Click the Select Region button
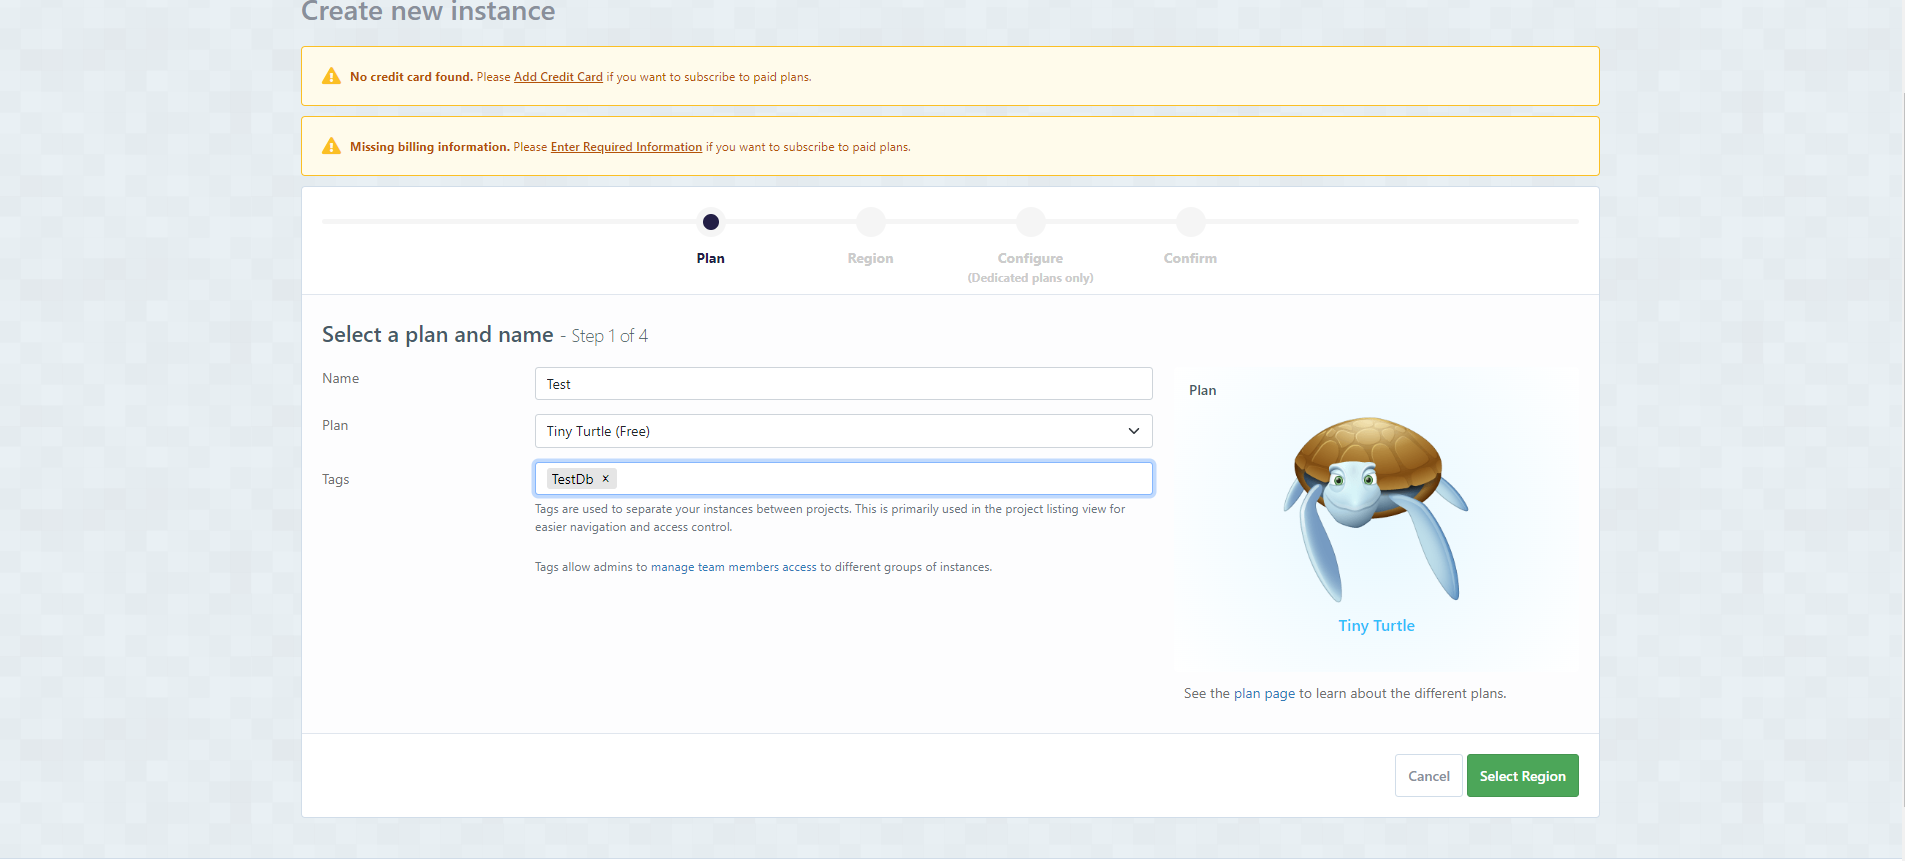The width and height of the screenshot is (1905, 861). (x=1523, y=776)
